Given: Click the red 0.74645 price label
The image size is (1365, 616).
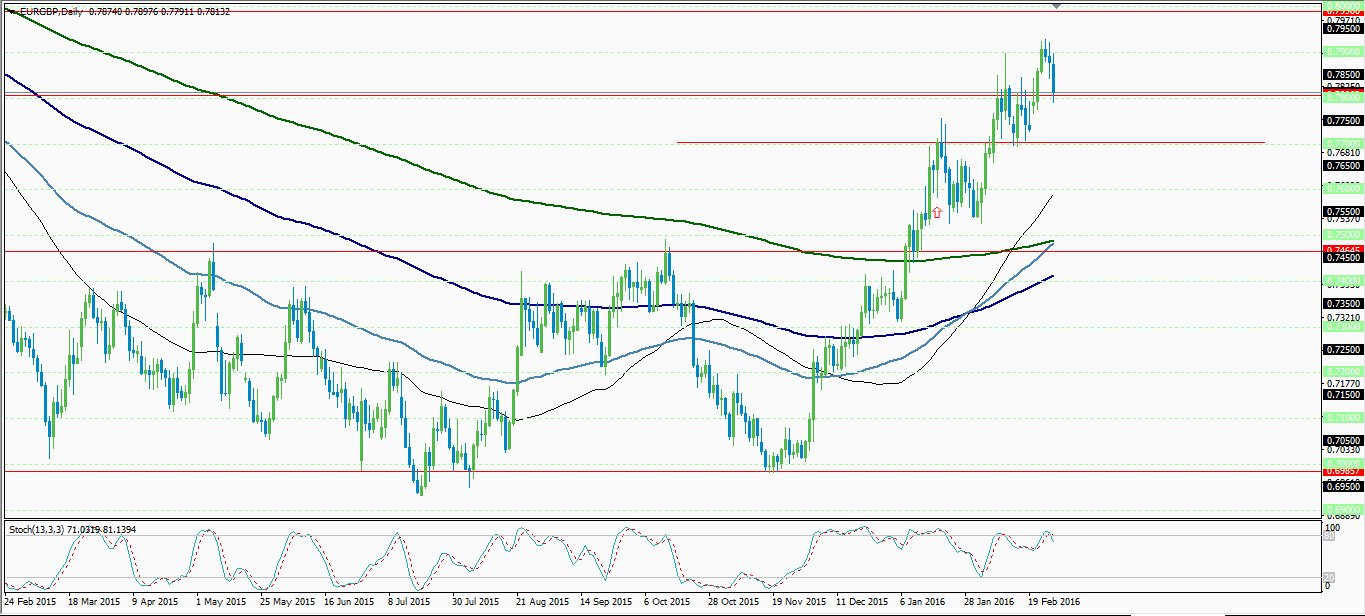Looking at the screenshot, I should pyautogui.click(x=1341, y=249).
